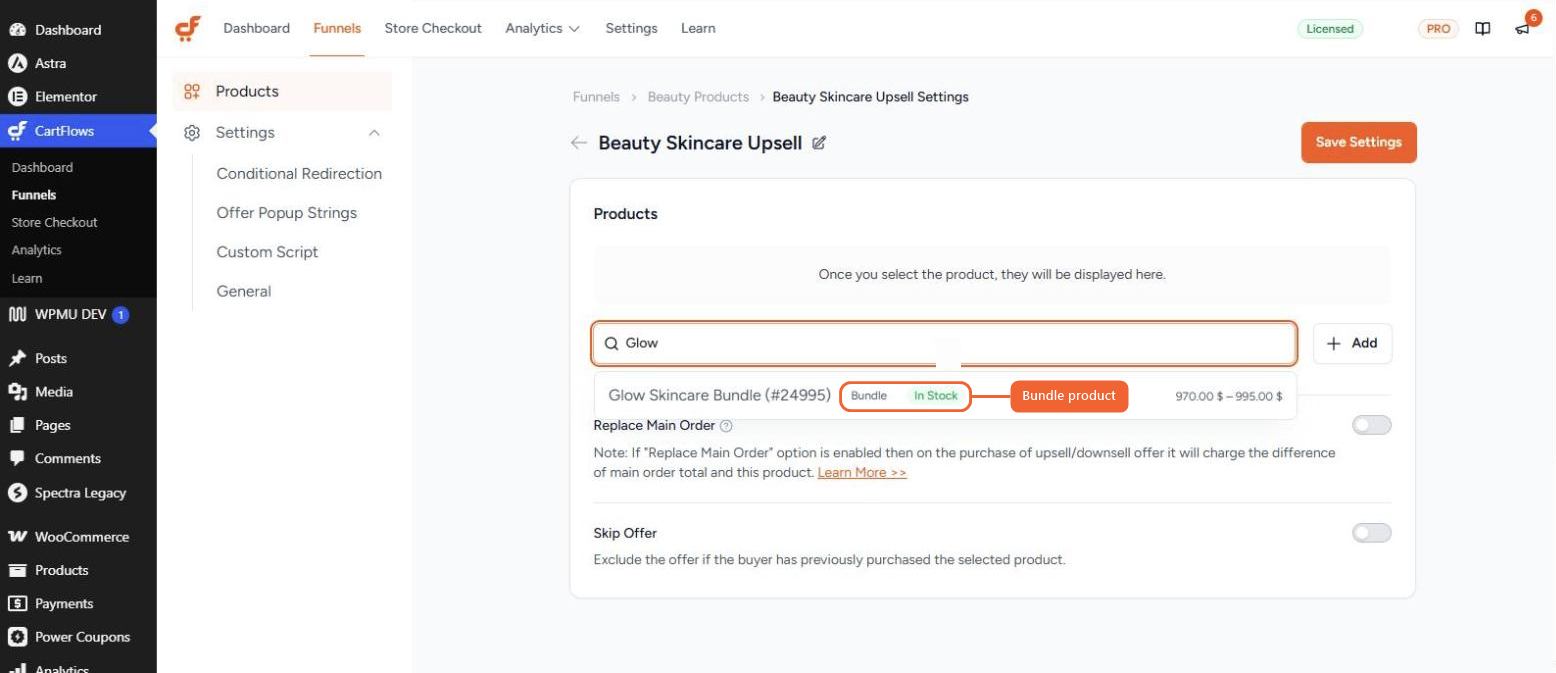Open the CartFlows admin menu
Screen dimensions: 1556x673
[78, 131]
